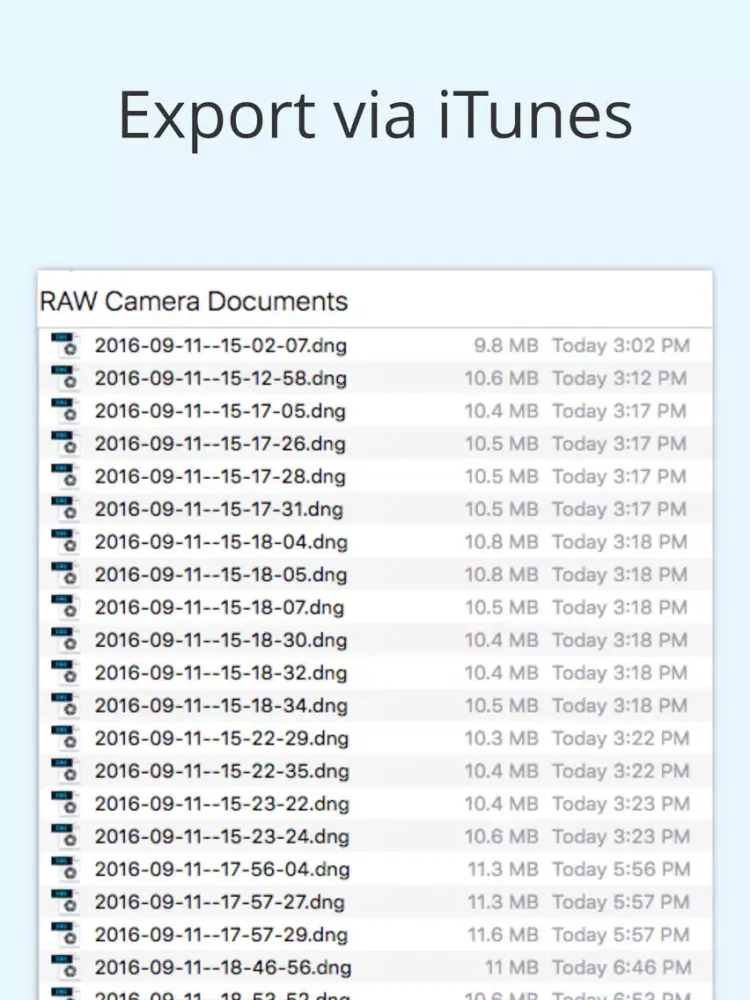Select the file icon of 2016-09-11--15-22-35.dng
Screen dimensions: 750x1000
(x=65, y=770)
